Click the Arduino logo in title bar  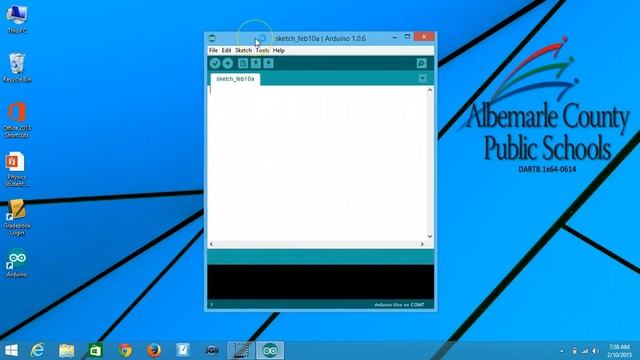212,38
